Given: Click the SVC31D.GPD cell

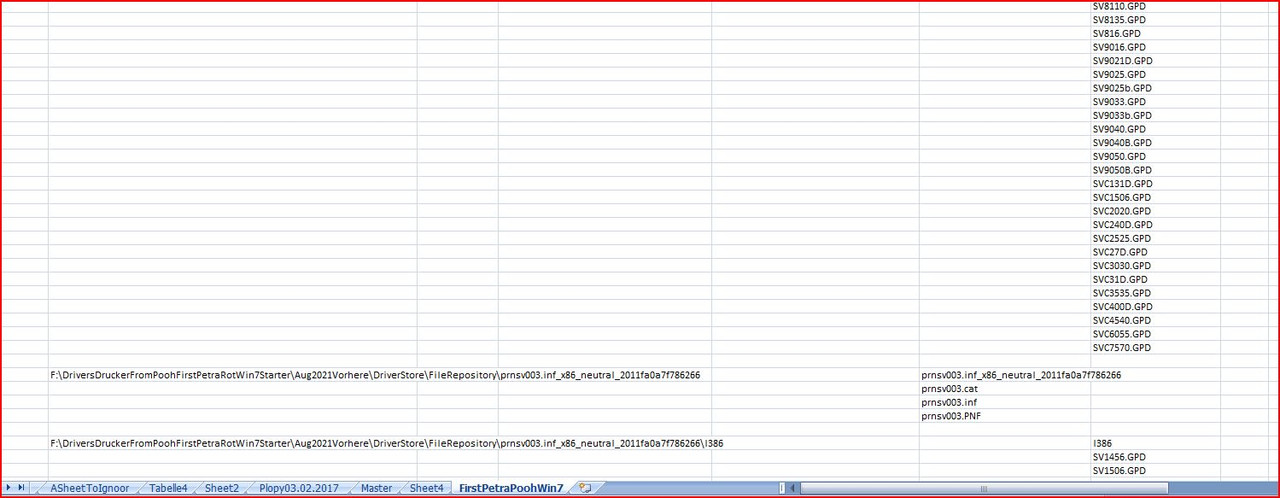Looking at the screenshot, I should tap(1155, 279).
